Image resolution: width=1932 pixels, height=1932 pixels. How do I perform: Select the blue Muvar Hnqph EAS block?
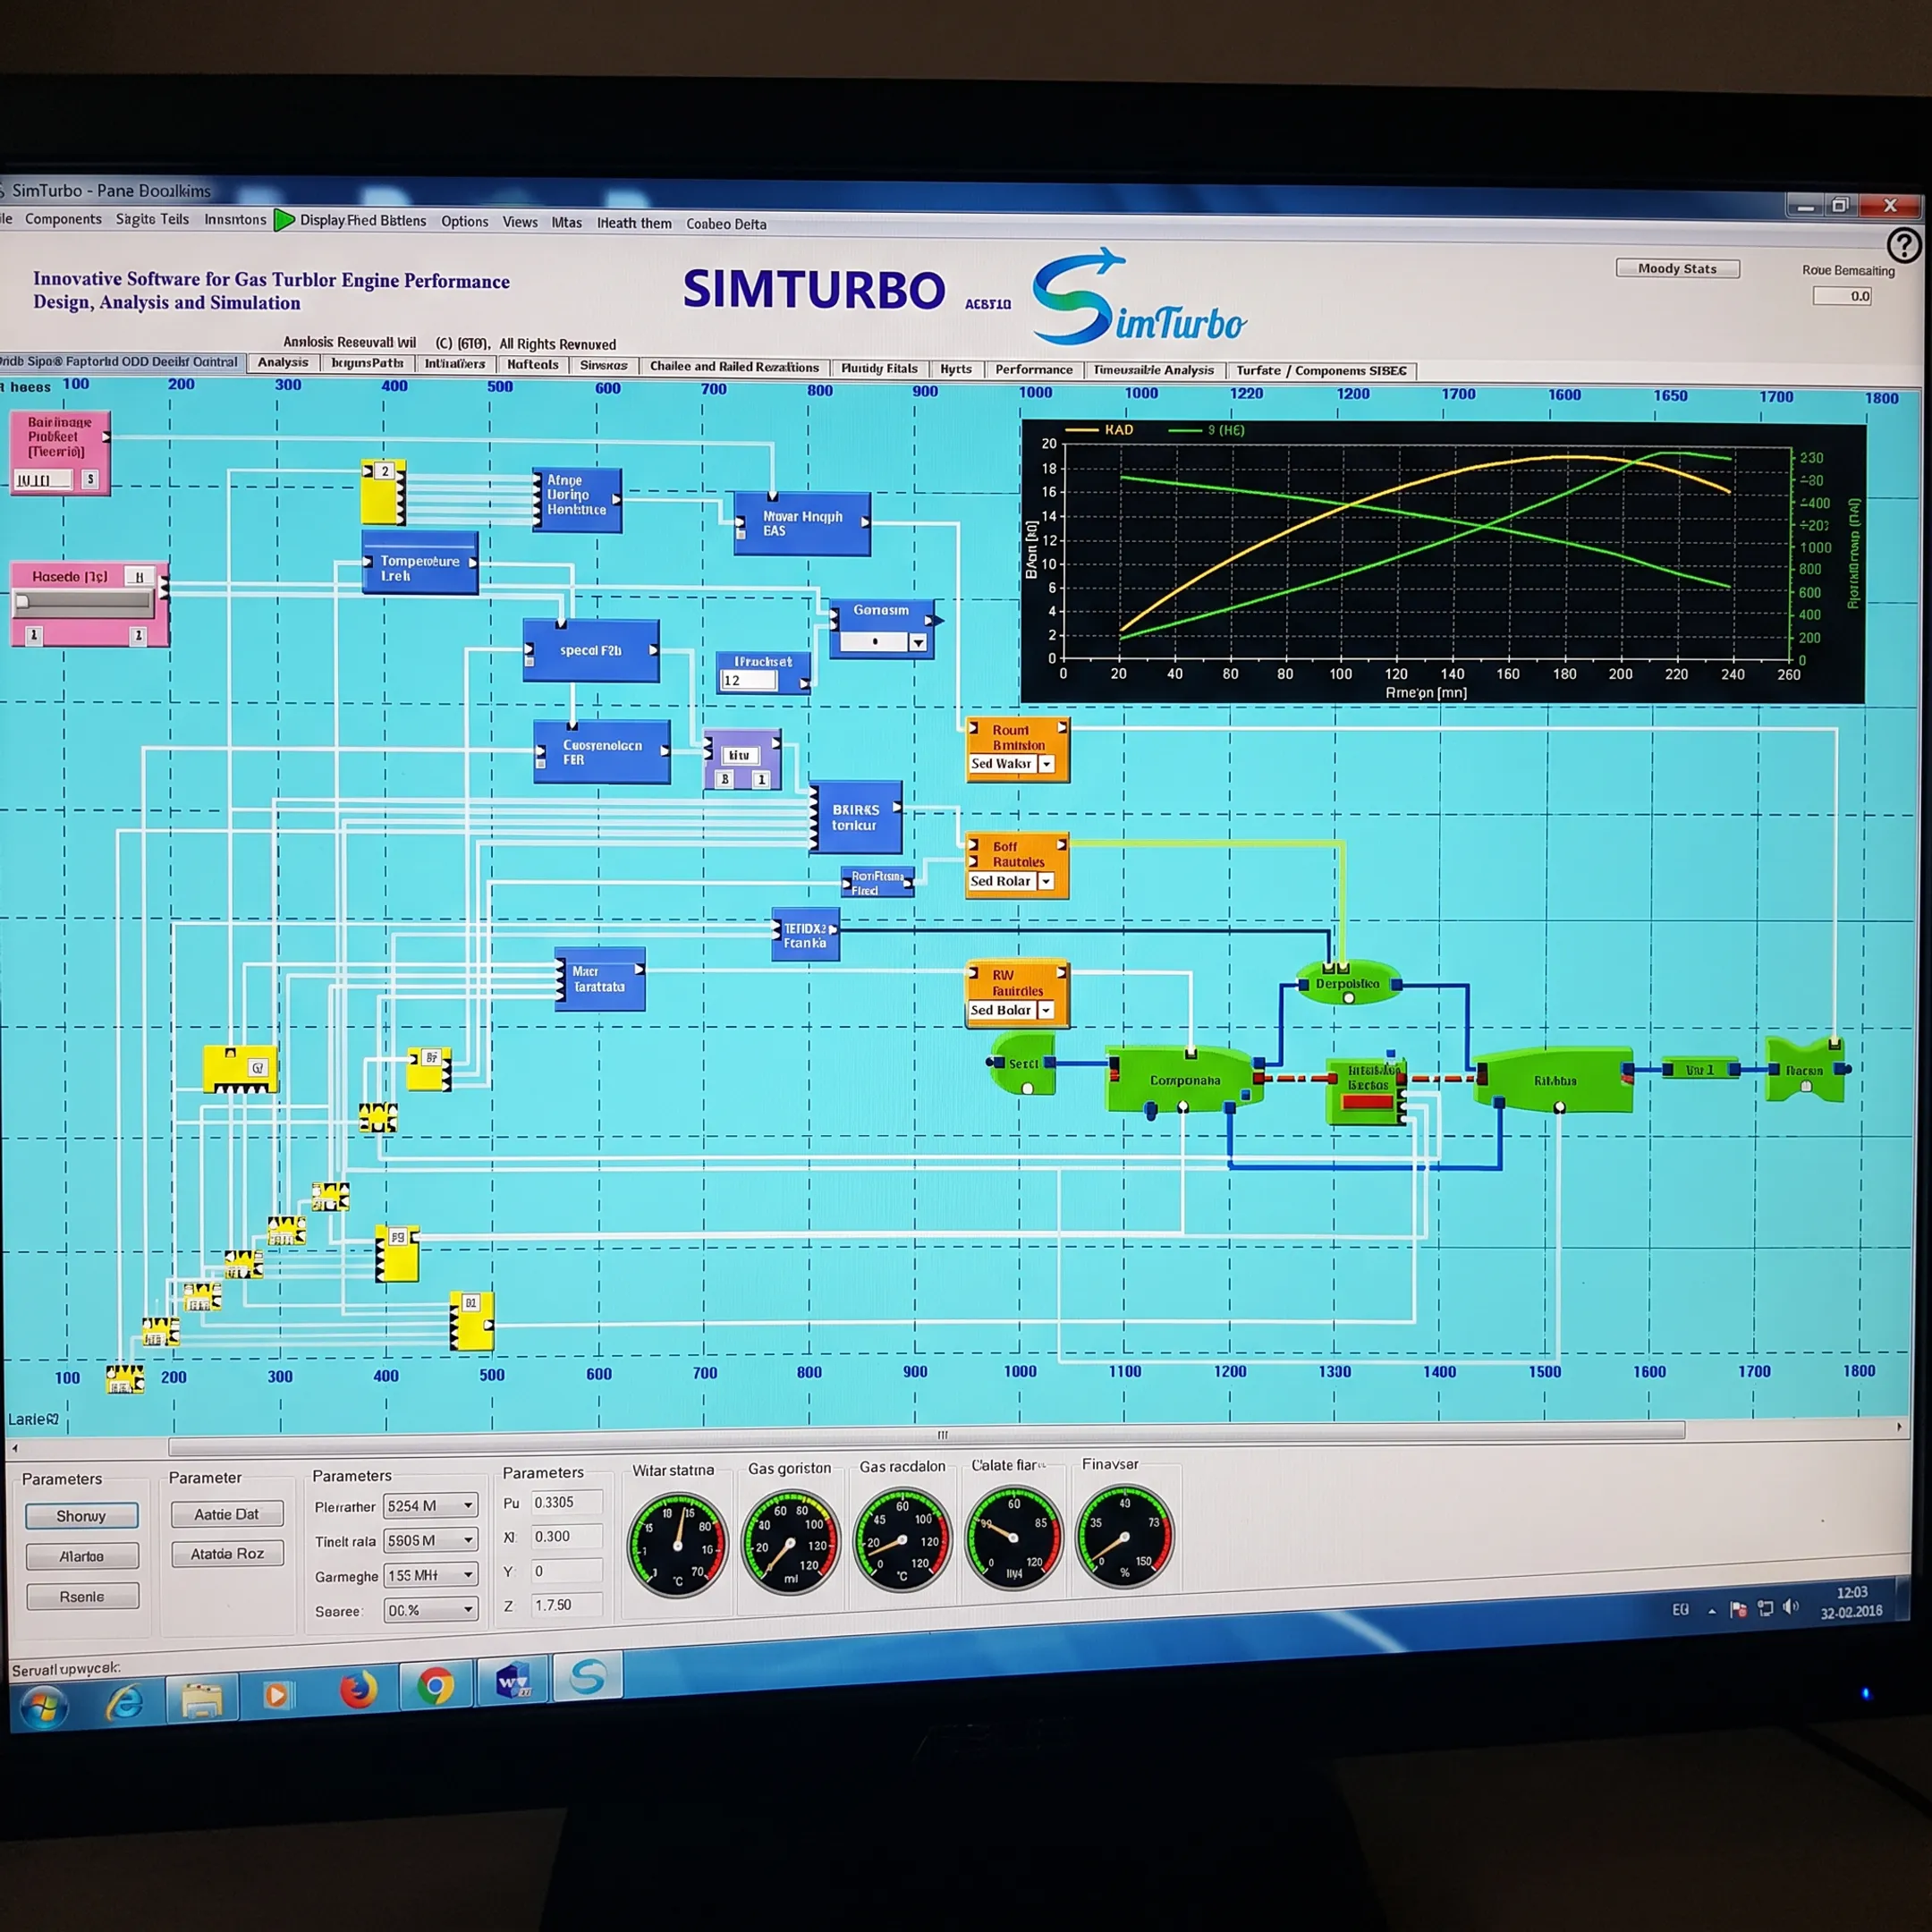[802, 524]
